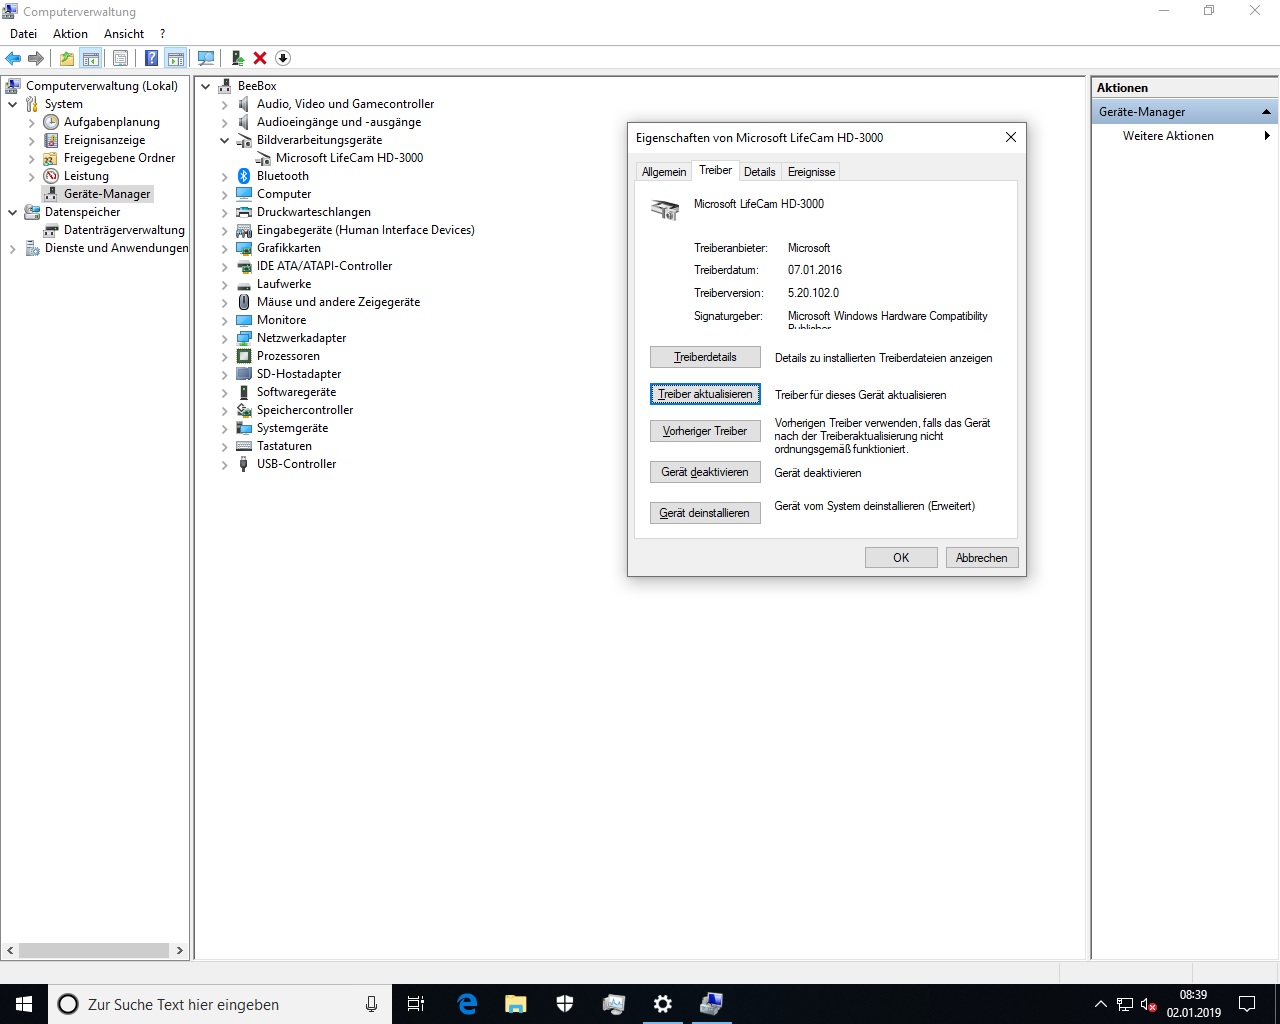Expand Dienste und Anwendungen node

[12, 248]
